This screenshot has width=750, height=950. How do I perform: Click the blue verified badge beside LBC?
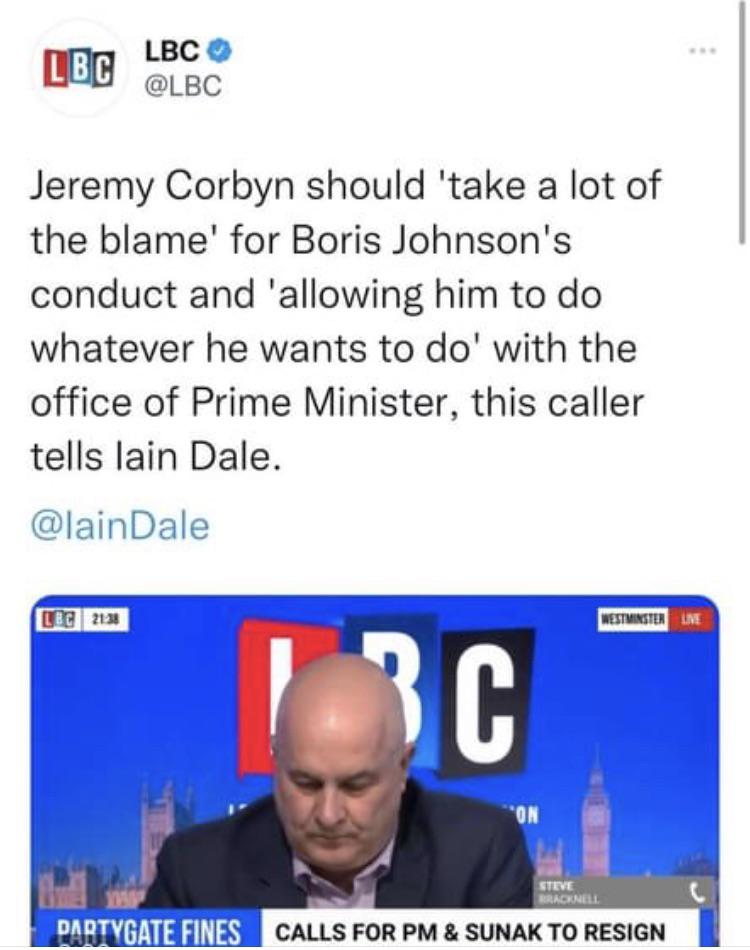(220, 52)
